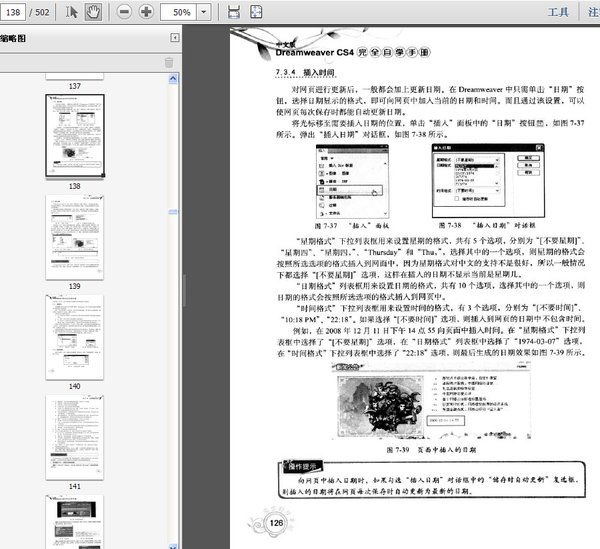Screen dimensions: 600x549
Task: Click the pane divider grip handle
Action: tap(184, 291)
